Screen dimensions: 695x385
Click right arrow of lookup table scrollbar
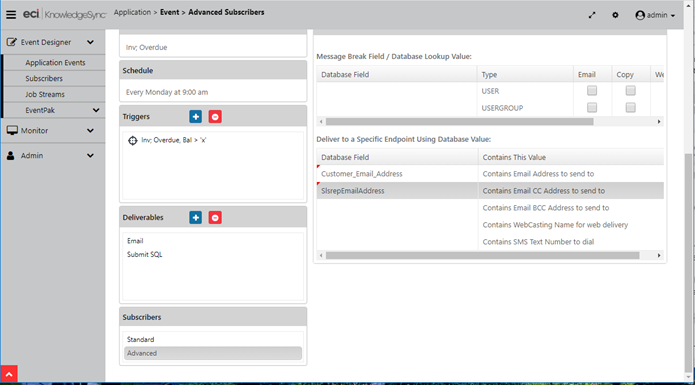pyautogui.click(x=659, y=121)
